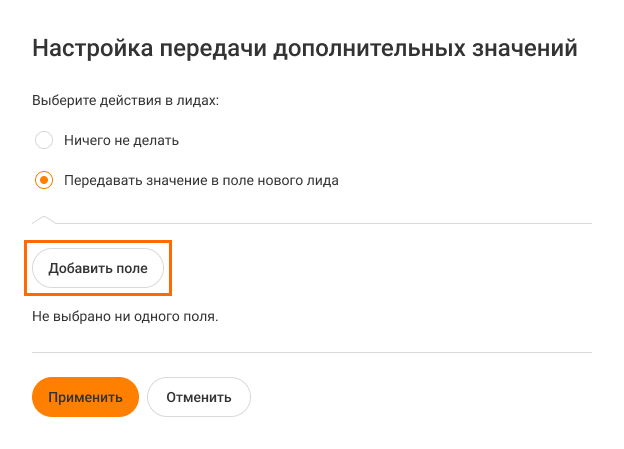Click the word "делать" in the first option
This screenshot has height=449, width=624.
pyautogui.click(x=156, y=140)
